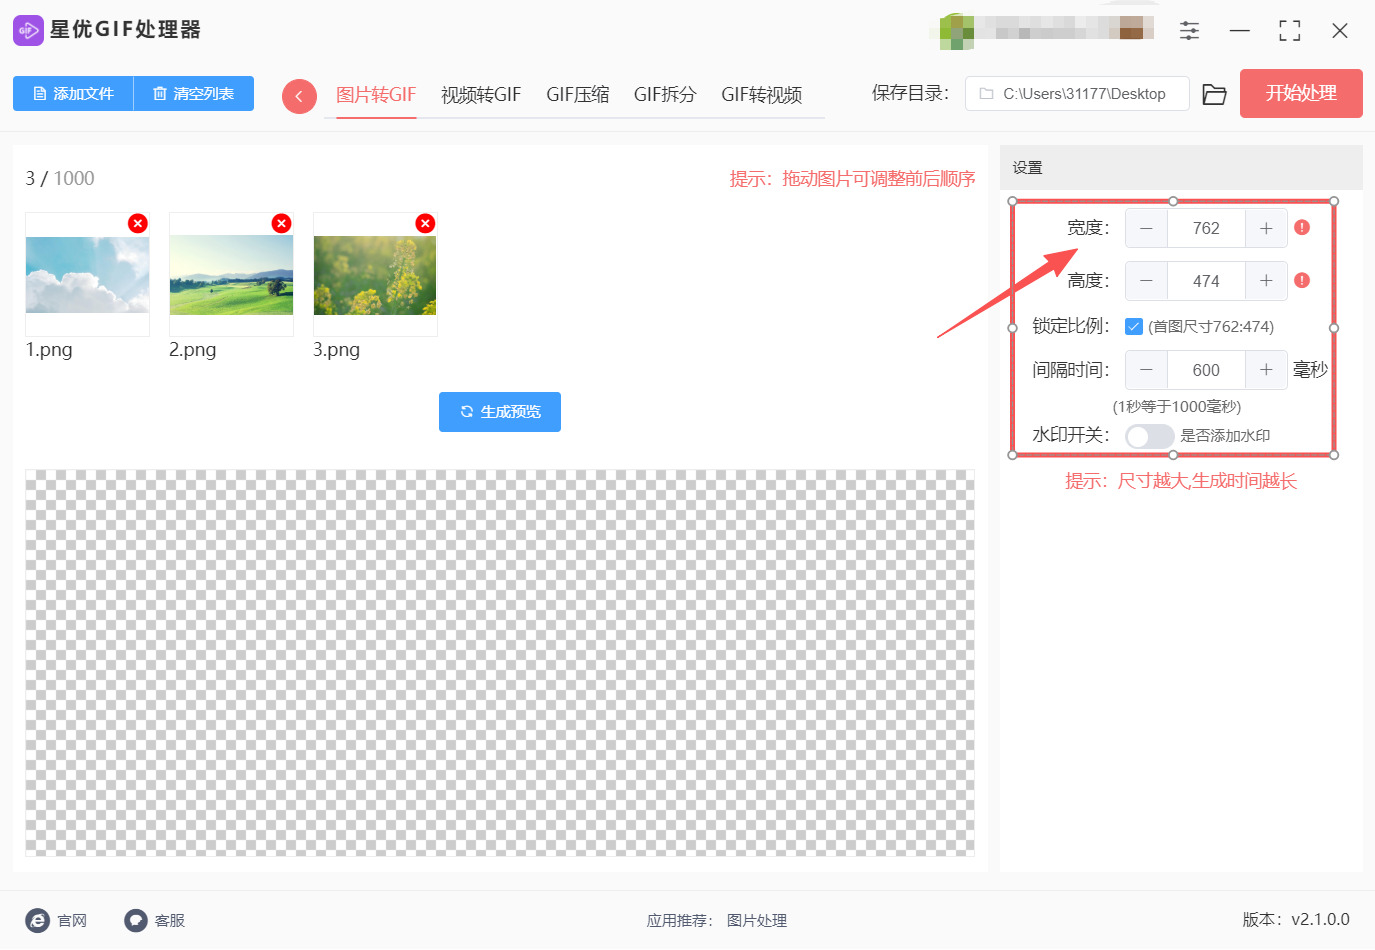Click the GIF app logo icon

click(x=28, y=30)
